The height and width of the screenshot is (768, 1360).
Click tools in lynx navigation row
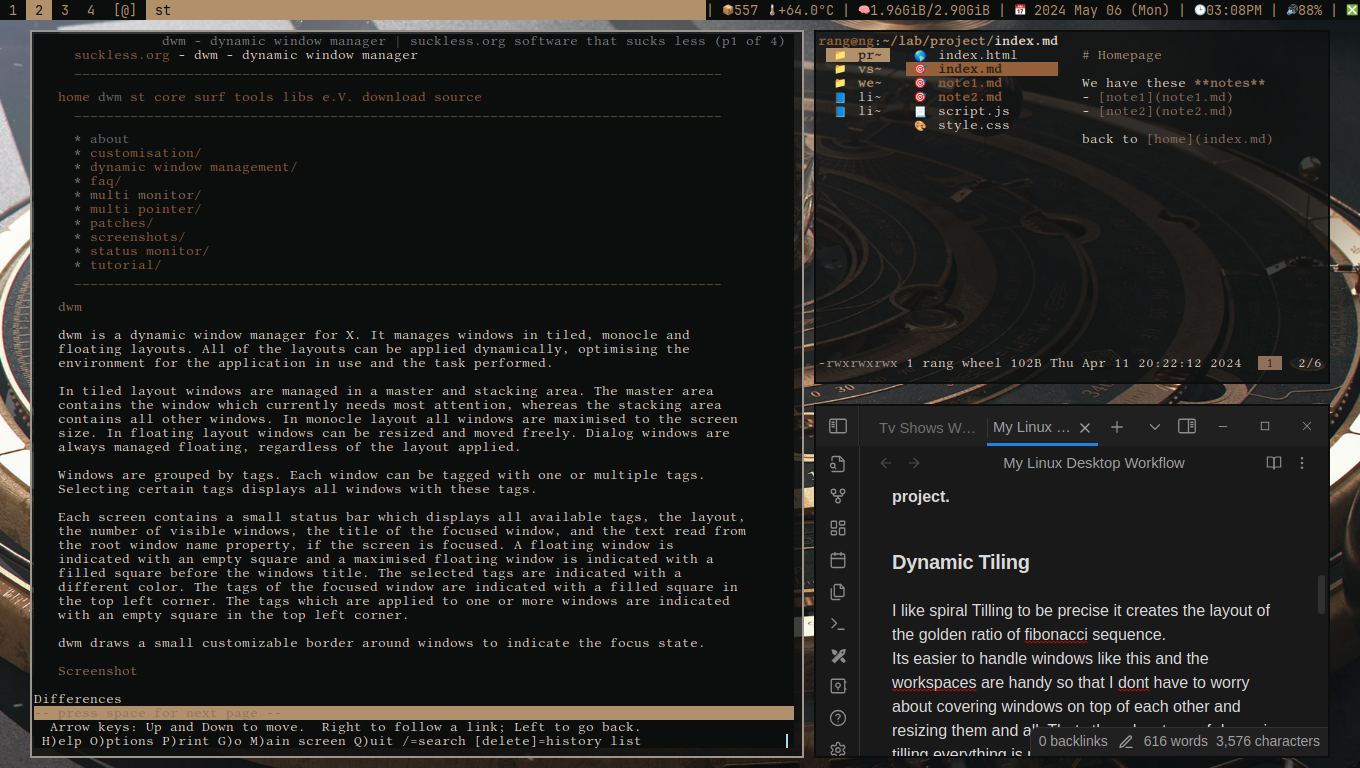254,97
